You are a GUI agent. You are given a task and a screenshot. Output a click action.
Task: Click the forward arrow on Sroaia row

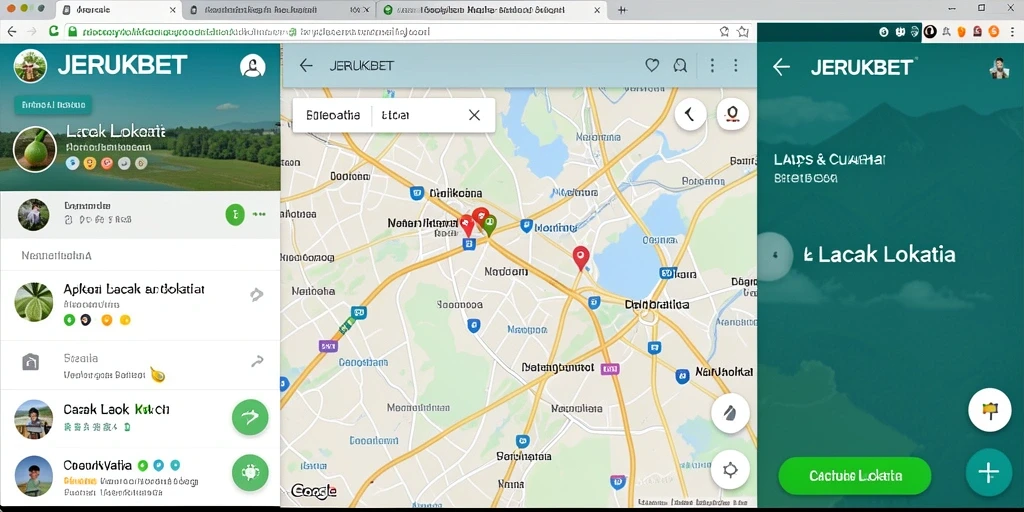pos(257,360)
